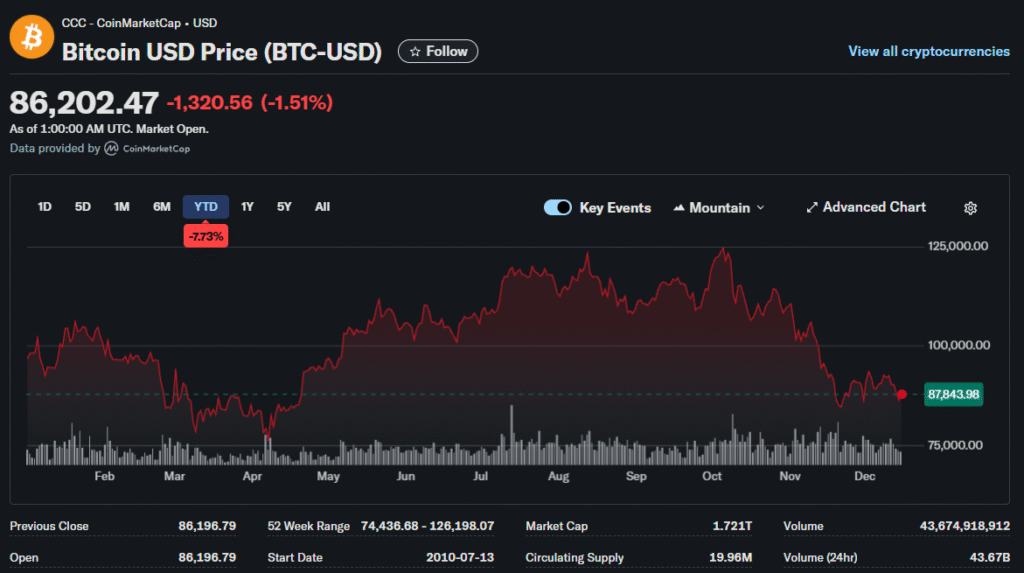The height and width of the screenshot is (573, 1024).
Task: Expand the Mountain chart type dropdown
Action: point(719,208)
